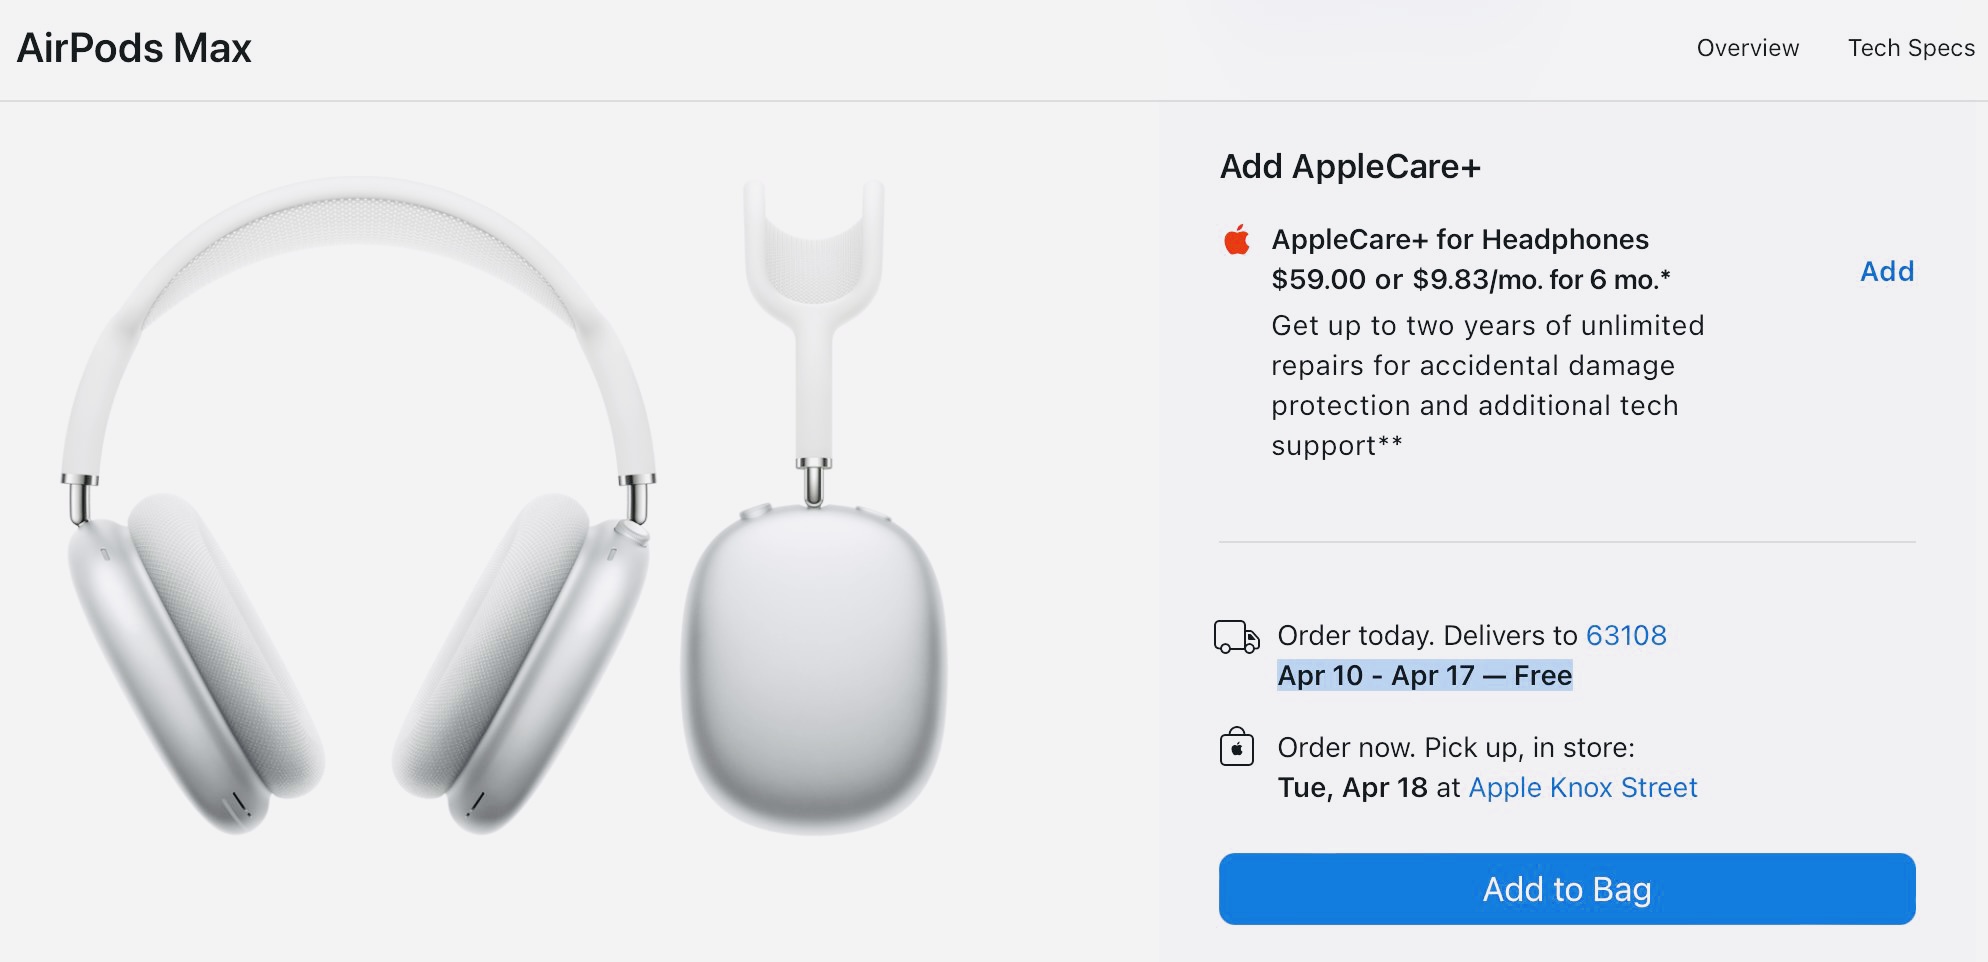Click Add to Bag
This screenshot has height=962, width=1988.
pos(1564,889)
